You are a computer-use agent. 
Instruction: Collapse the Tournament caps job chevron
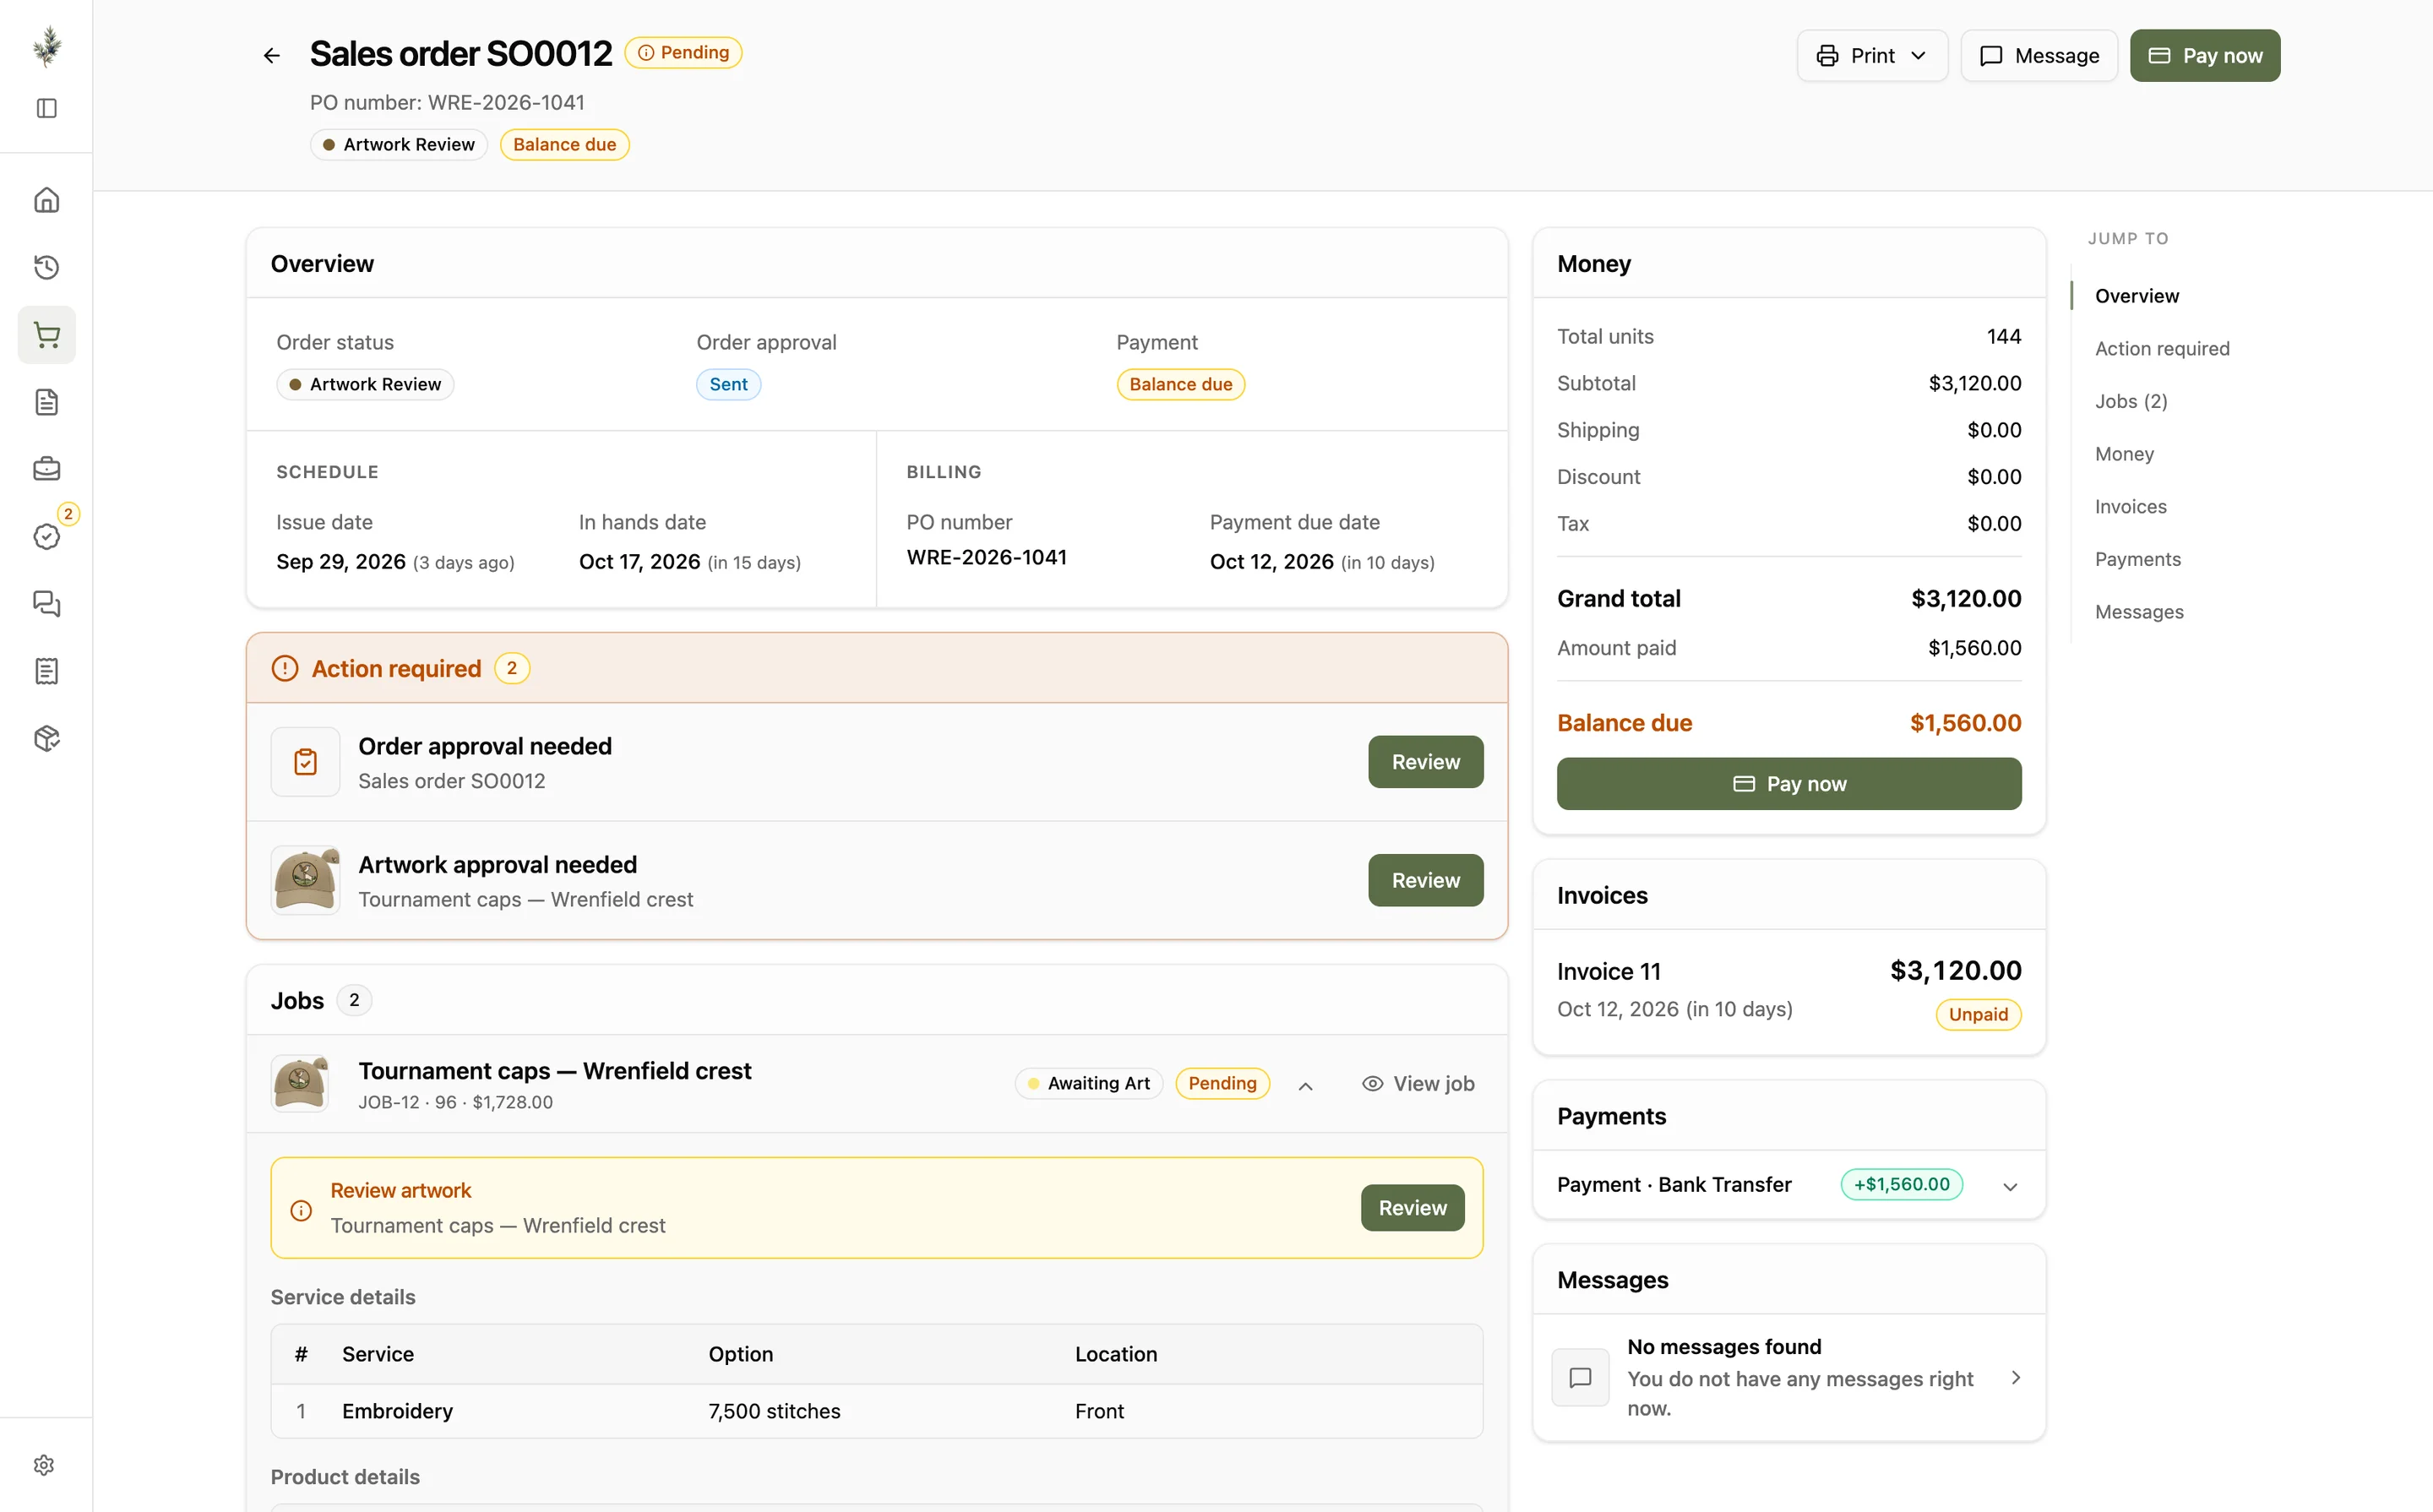[1305, 1085]
